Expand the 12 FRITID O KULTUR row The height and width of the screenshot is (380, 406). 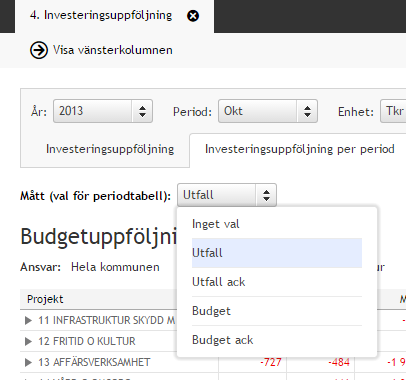(x=28, y=341)
